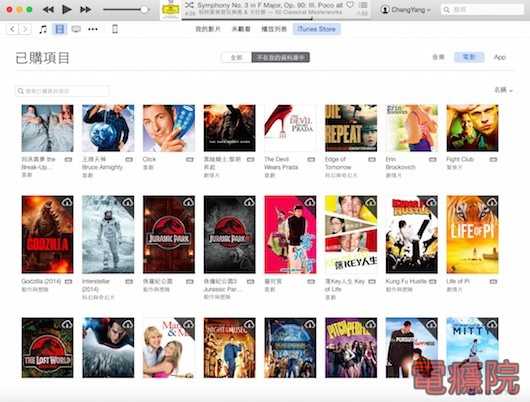The image size is (530, 402).
Task: Click the Erin Brockovich title text
Action: [x=401, y=163]
